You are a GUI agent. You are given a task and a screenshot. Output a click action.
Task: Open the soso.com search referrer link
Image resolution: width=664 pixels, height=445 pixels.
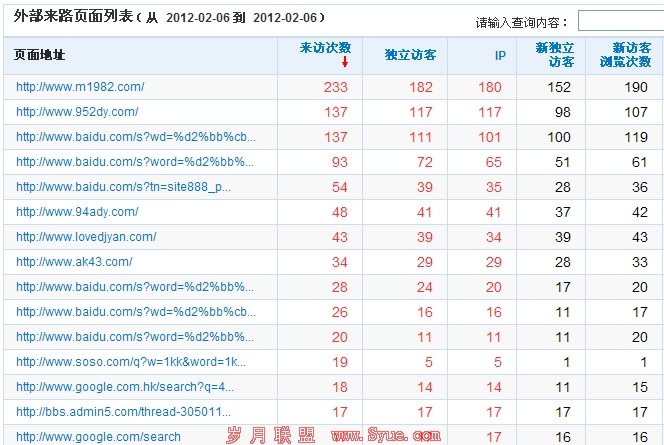click(130, 362)
